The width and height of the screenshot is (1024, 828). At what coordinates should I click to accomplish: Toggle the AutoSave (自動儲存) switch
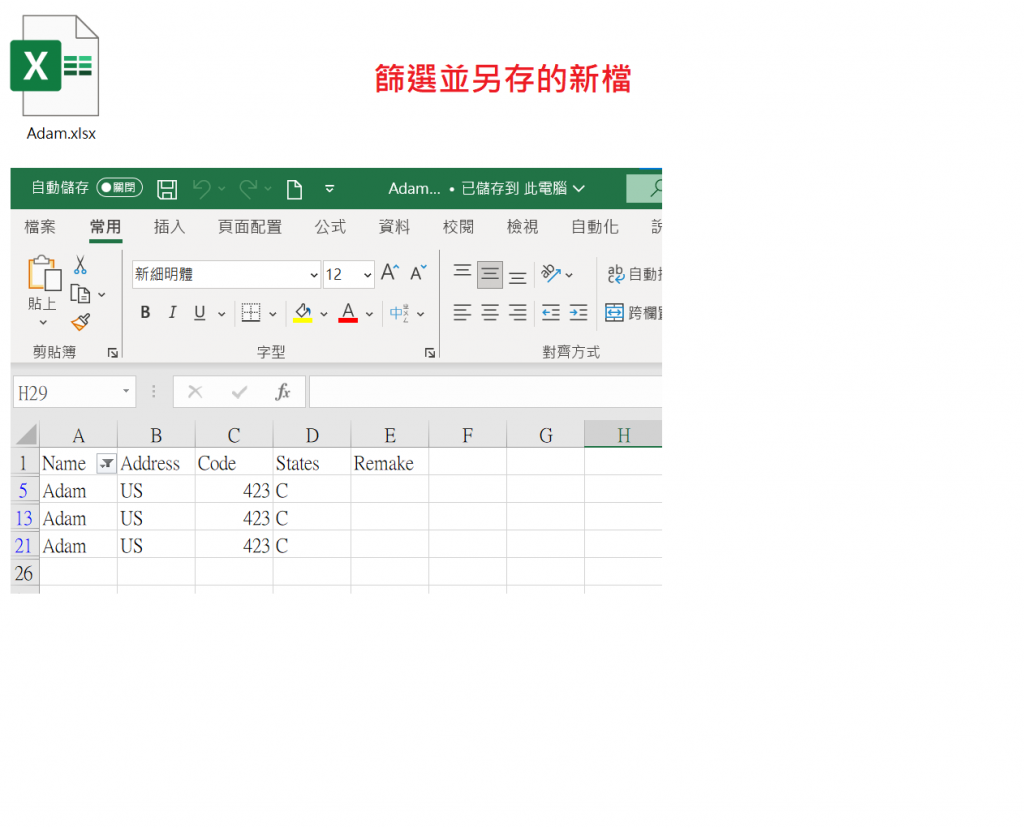click(120, 188)
